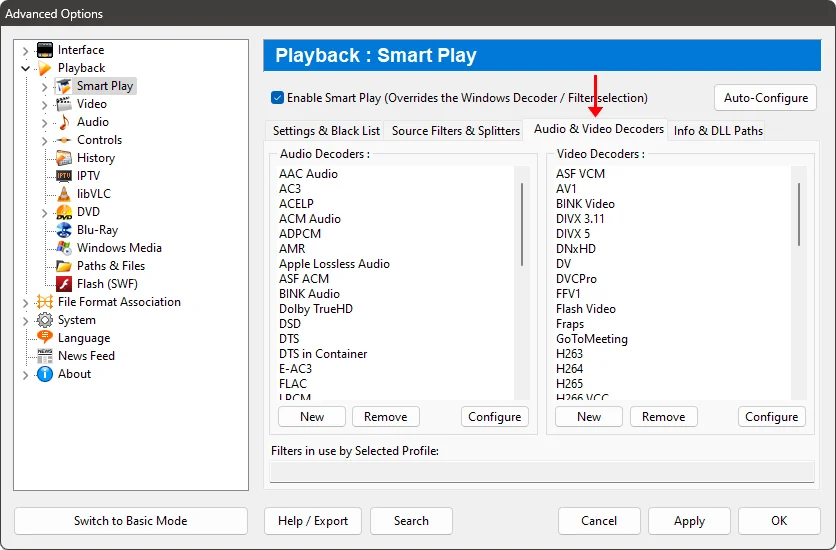Click the History picture icon
Screen dimensions: 836x550
coord(64,158)
